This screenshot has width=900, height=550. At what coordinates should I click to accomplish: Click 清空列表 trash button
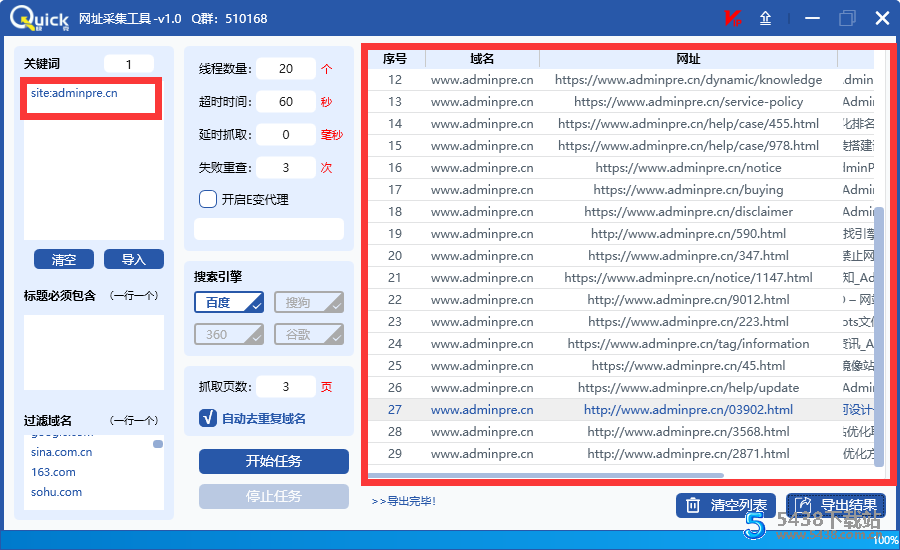click(726, 505)
